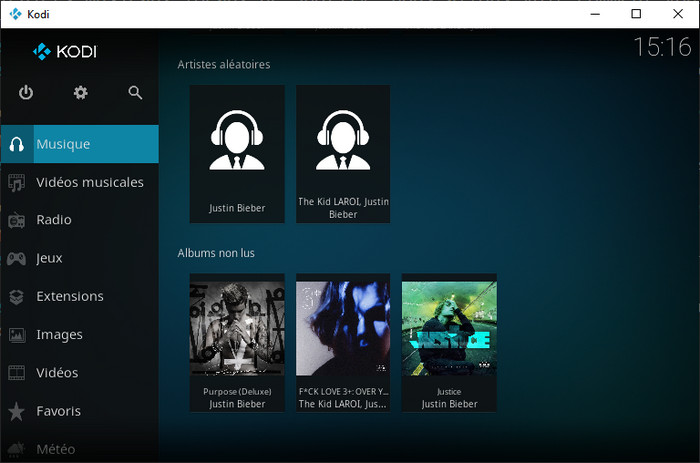The height and width of the screenshot is (463, 700).
Task: Open the Extensions menu entry
Action: [x=80, y=296]
